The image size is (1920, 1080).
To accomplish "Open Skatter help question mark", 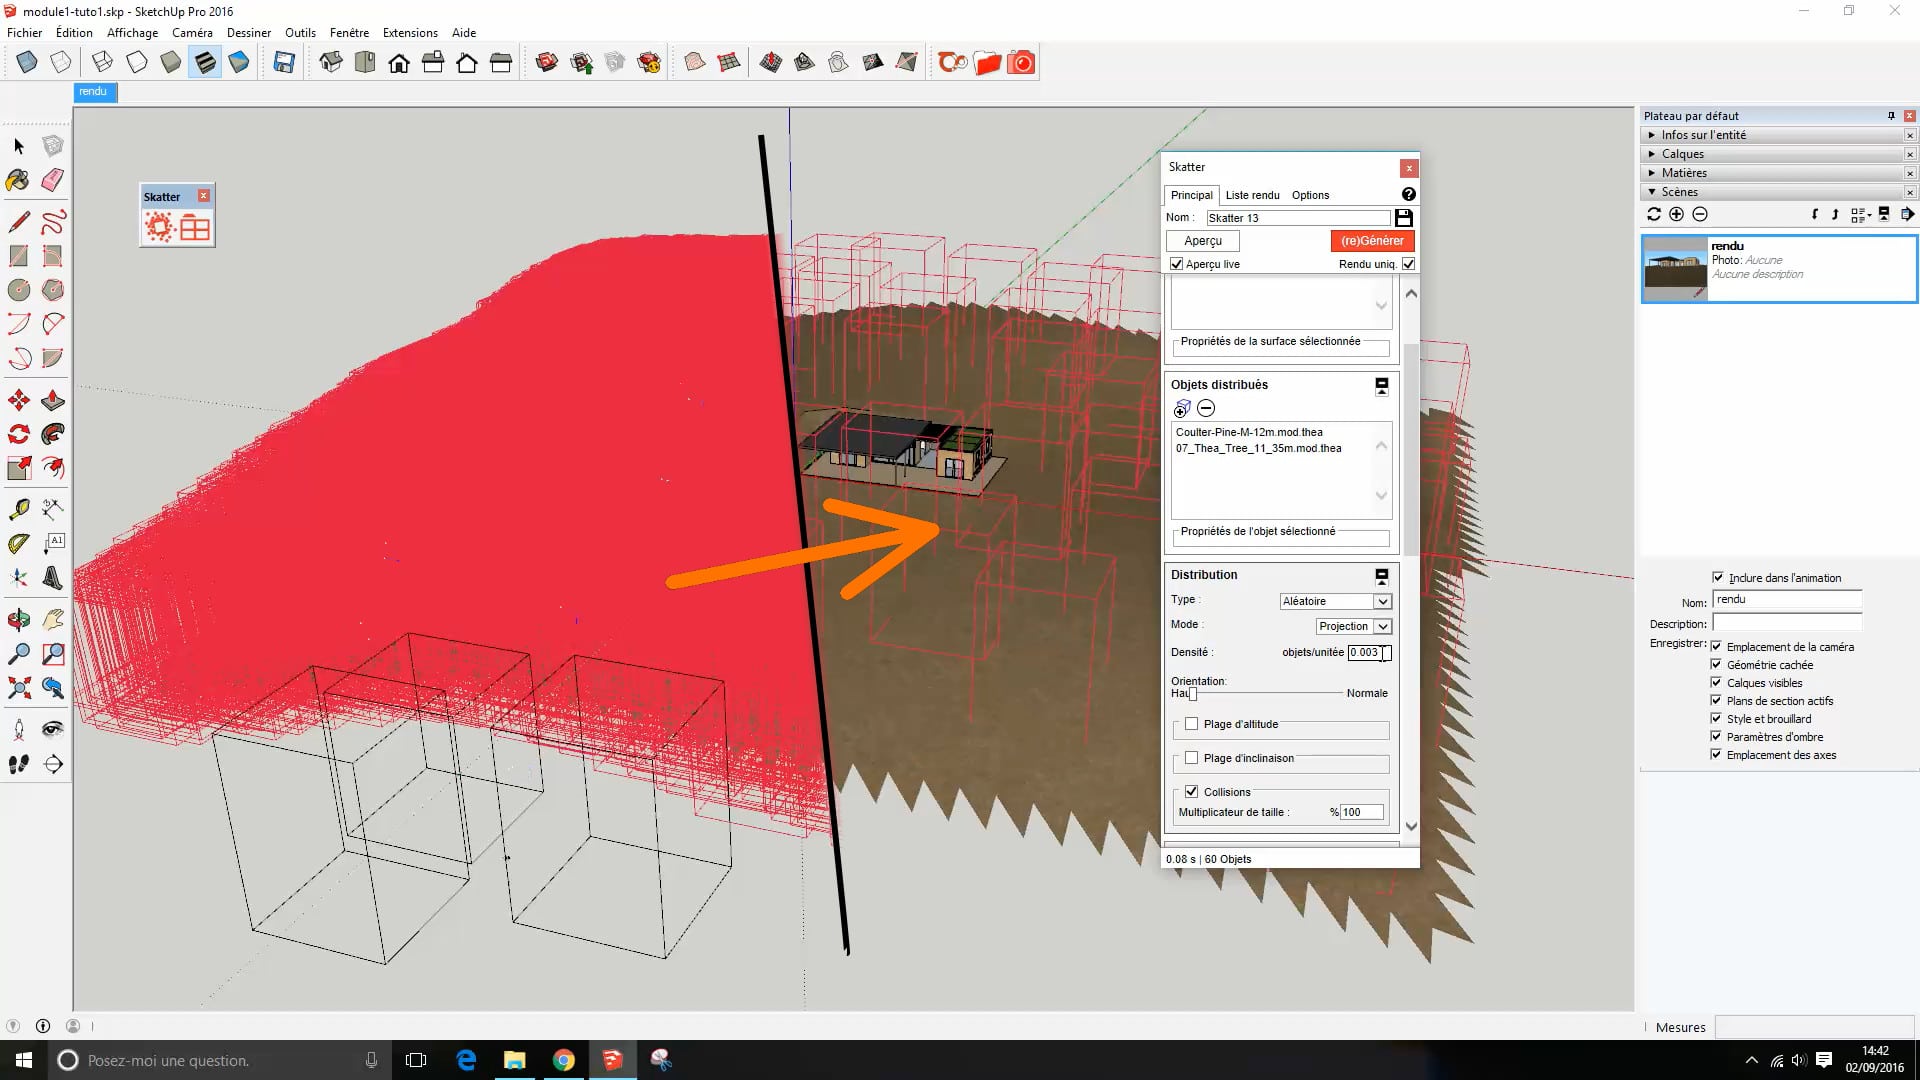I will coord(1408,194).
